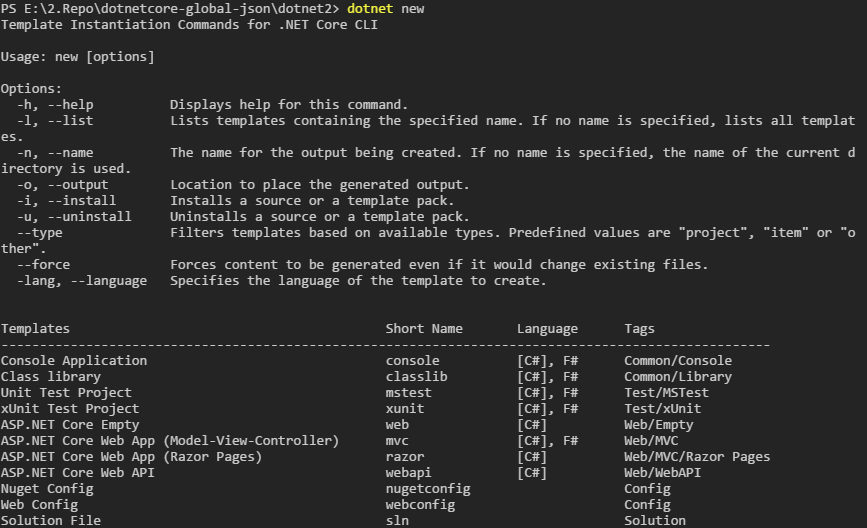
Task: Click the 'Console Application' template row
Action: 74,361
